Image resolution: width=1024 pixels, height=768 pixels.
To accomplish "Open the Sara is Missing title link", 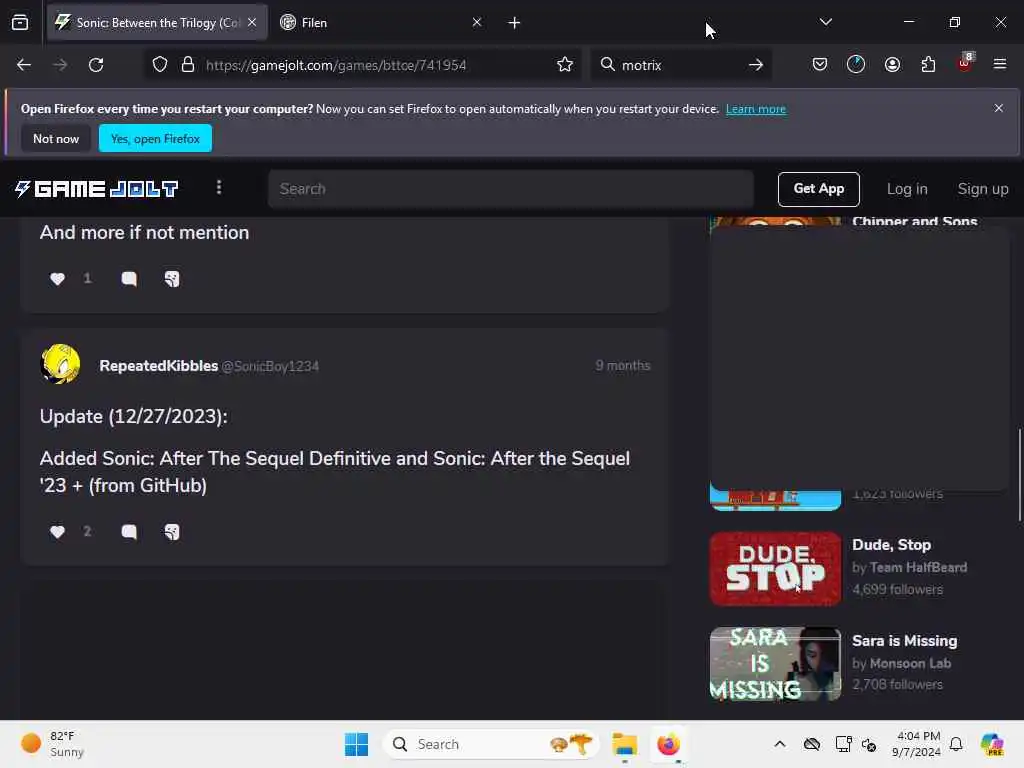I will coord(904,641).
